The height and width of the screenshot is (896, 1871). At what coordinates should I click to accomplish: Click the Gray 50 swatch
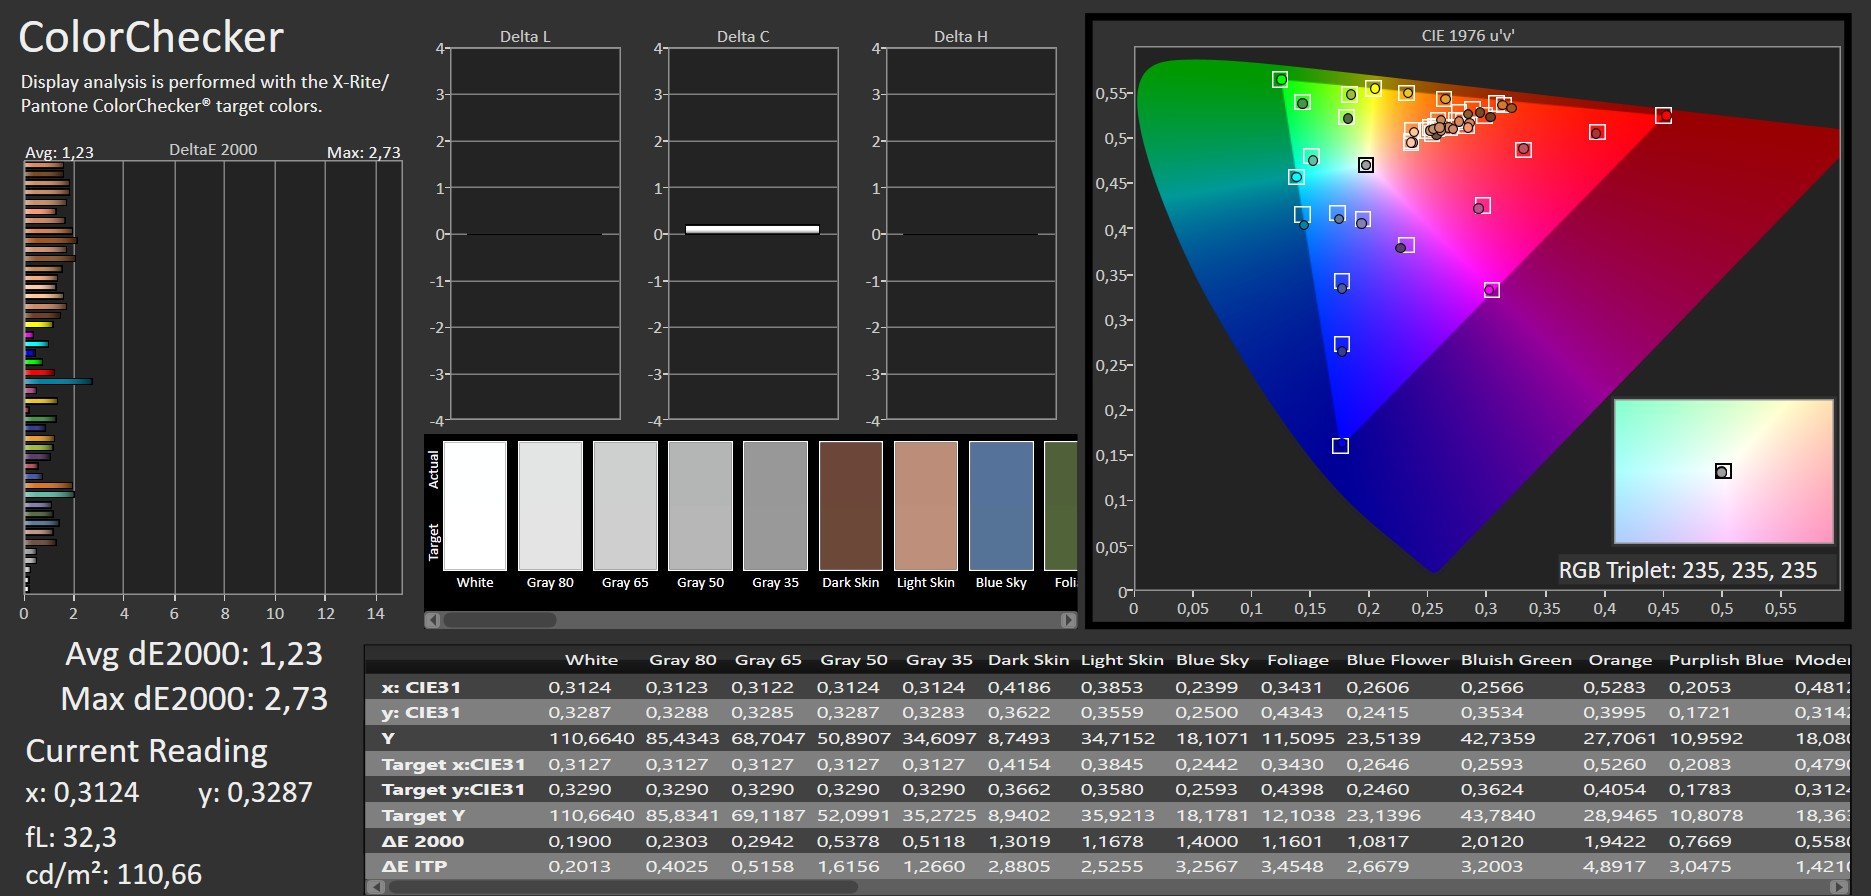[x=700, y=506]
